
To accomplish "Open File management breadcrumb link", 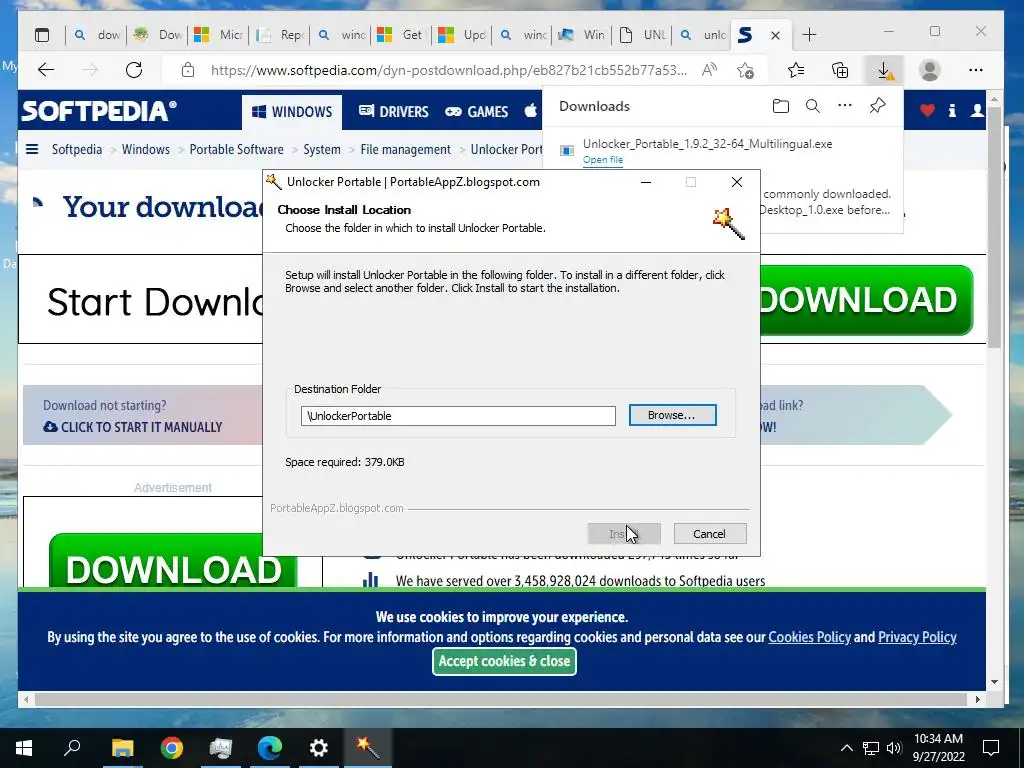I will (406, 149).
